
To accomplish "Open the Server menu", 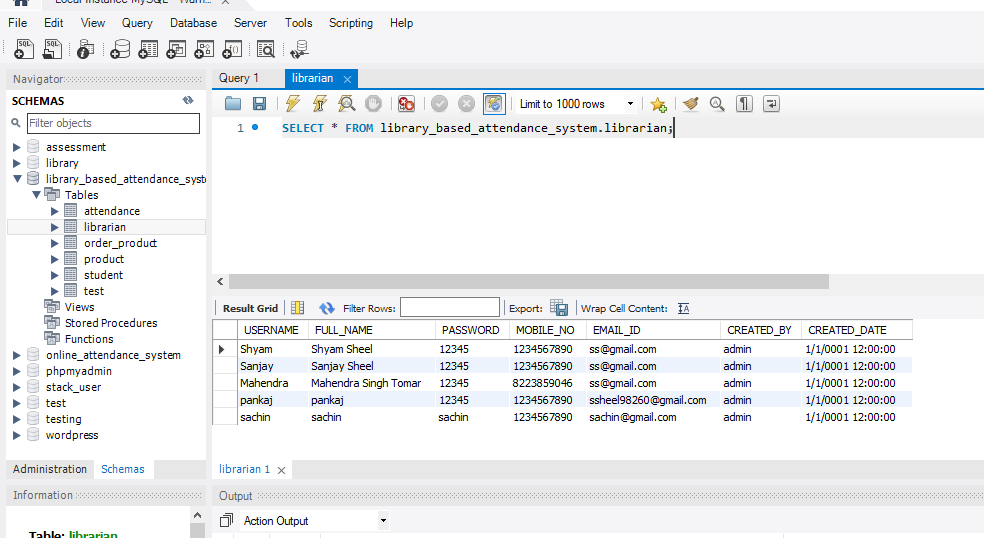I will (250, 23).
